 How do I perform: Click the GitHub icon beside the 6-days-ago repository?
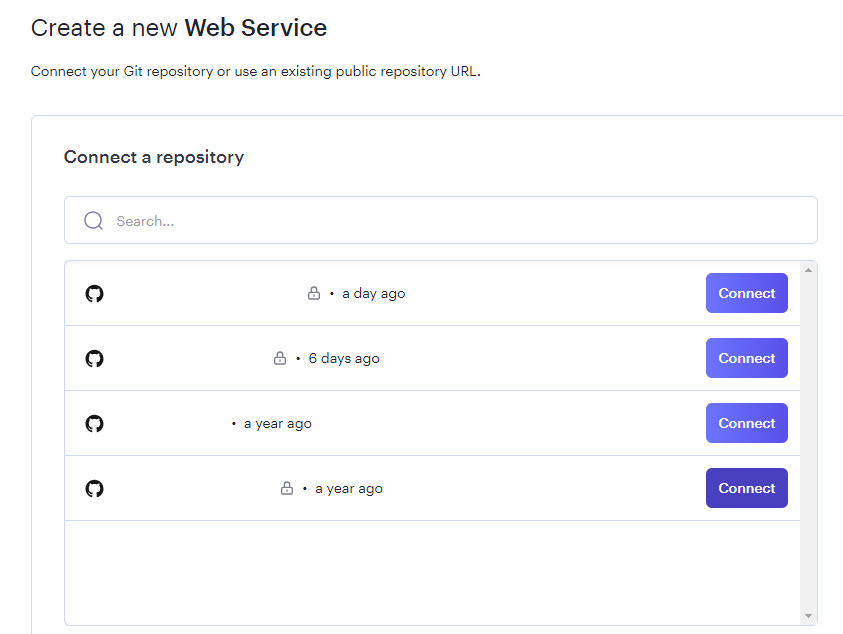[x=94, y=358]
